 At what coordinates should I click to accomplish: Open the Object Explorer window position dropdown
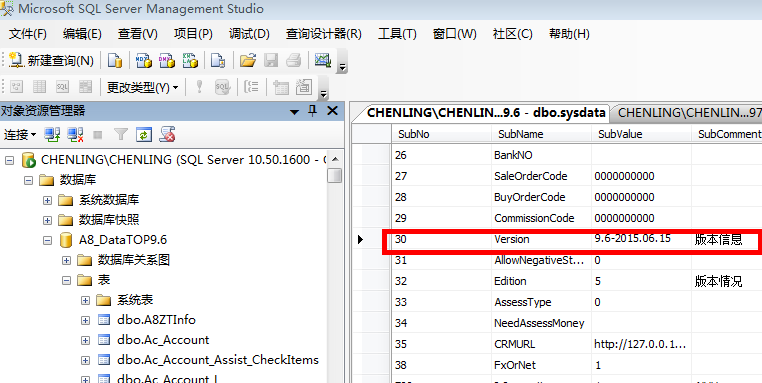(294, 112)
